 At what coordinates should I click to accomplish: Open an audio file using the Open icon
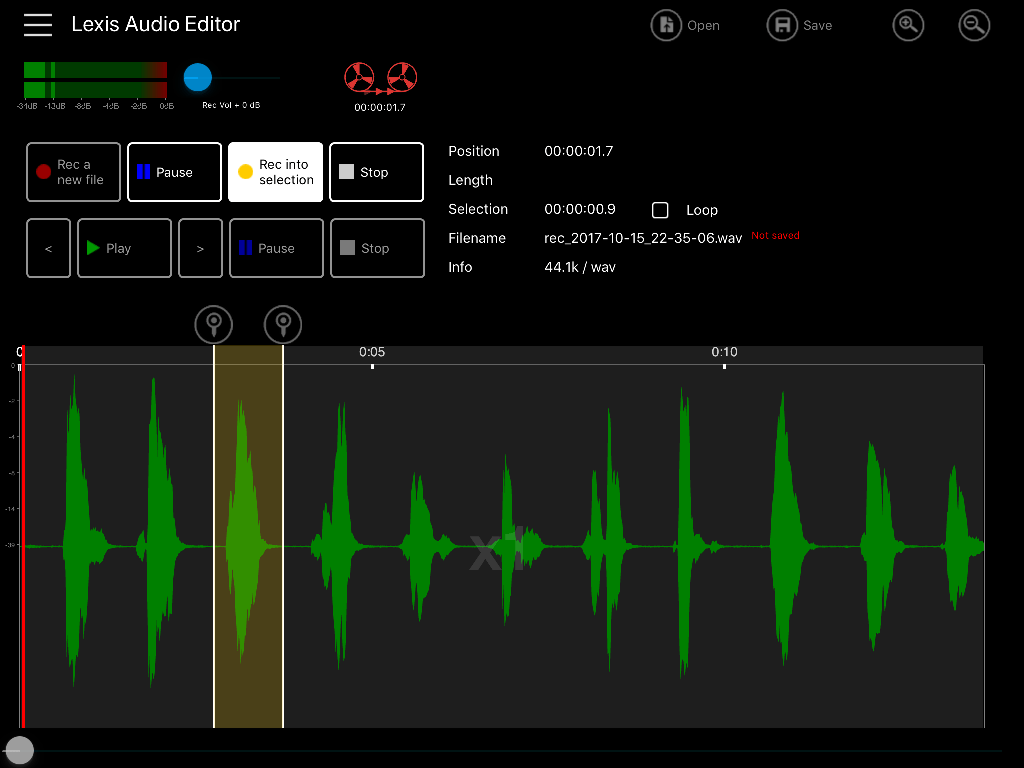pos(666,25)
